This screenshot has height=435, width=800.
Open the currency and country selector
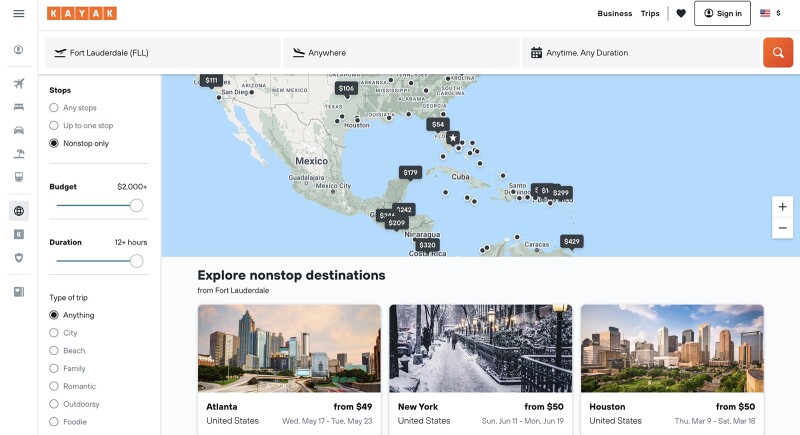point(770,13)
